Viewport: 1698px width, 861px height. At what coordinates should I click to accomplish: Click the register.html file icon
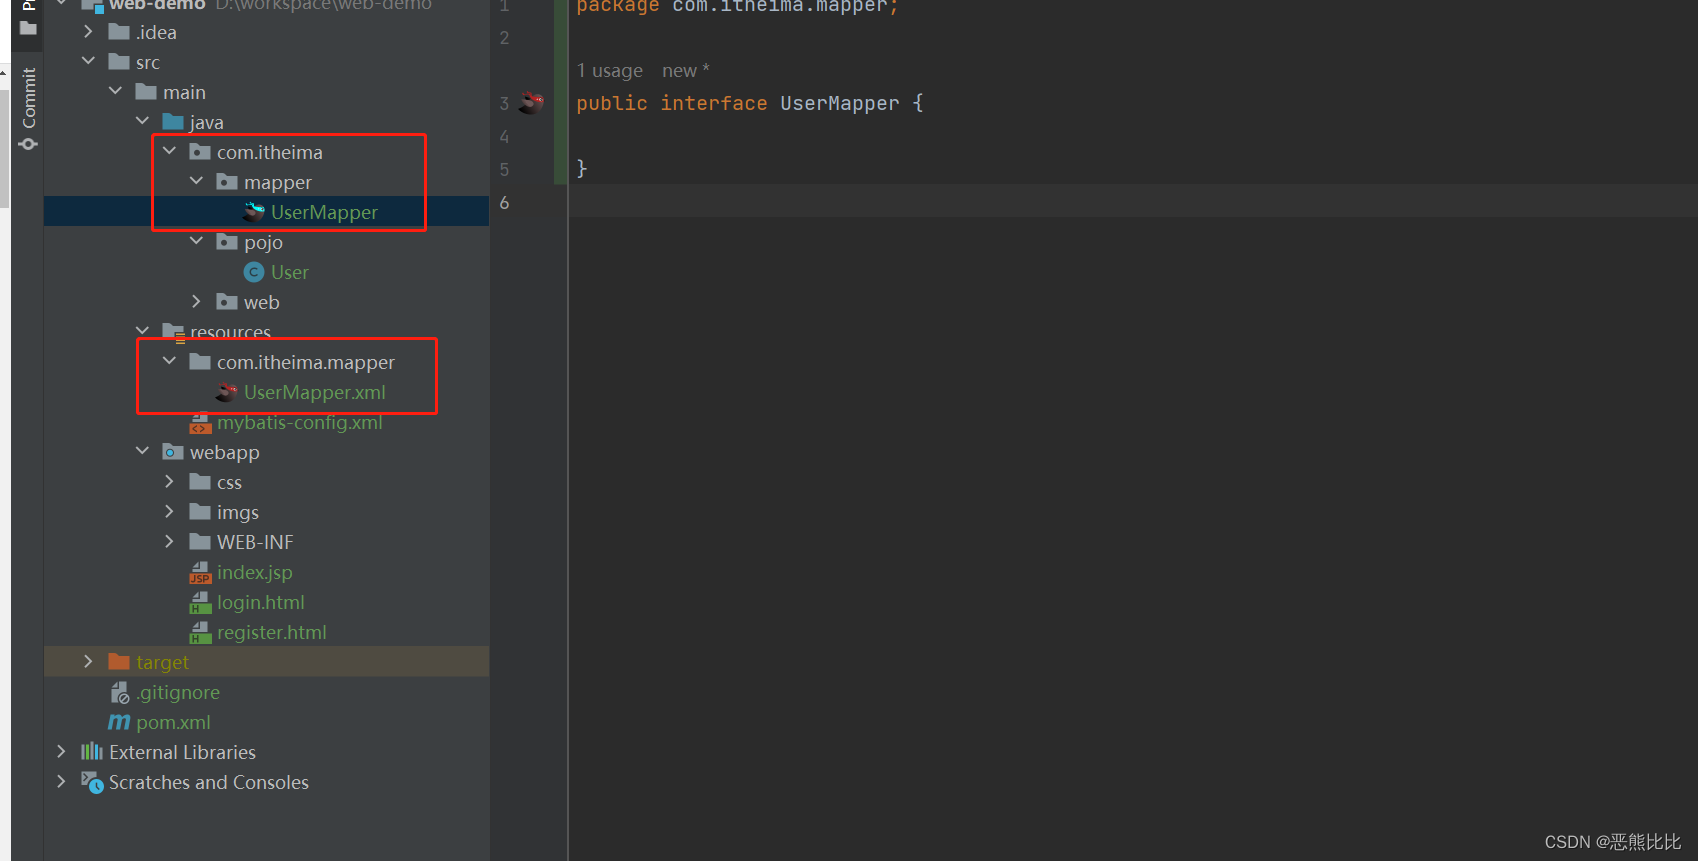point(200,633)
